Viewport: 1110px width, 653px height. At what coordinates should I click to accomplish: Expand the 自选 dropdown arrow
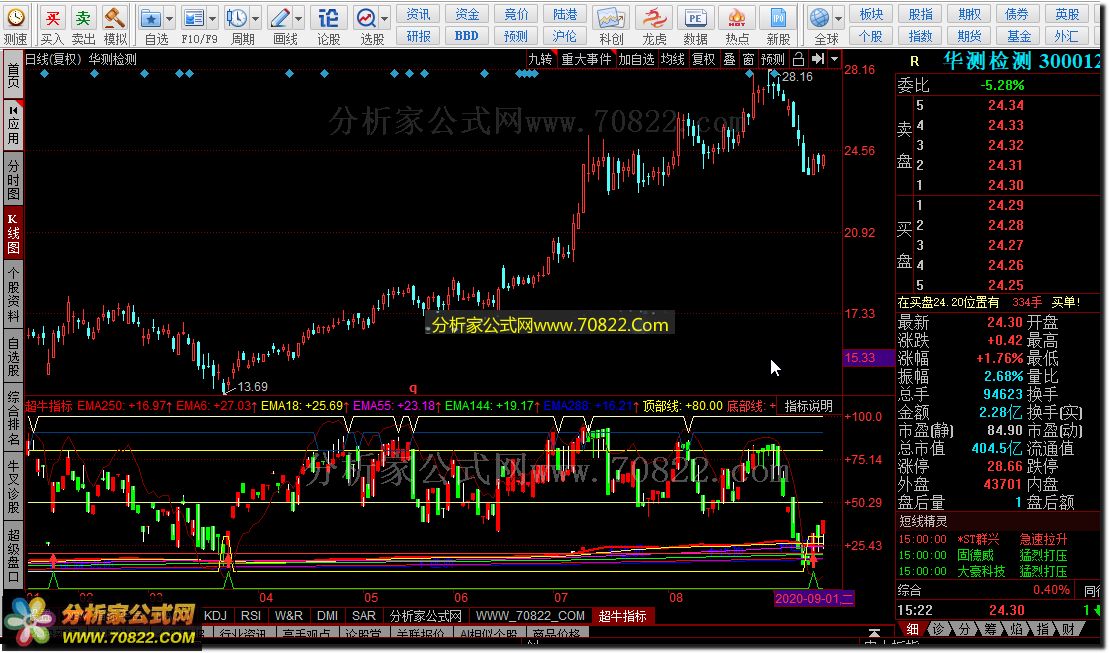pyautogui.click(x=169, y=18)
